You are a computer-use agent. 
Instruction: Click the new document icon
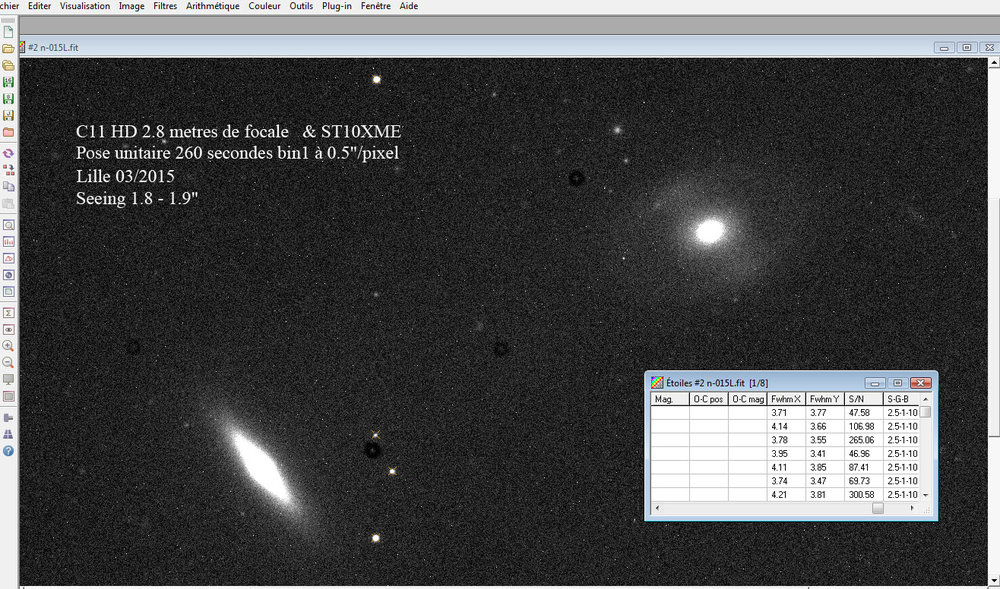tap(8, 32)
